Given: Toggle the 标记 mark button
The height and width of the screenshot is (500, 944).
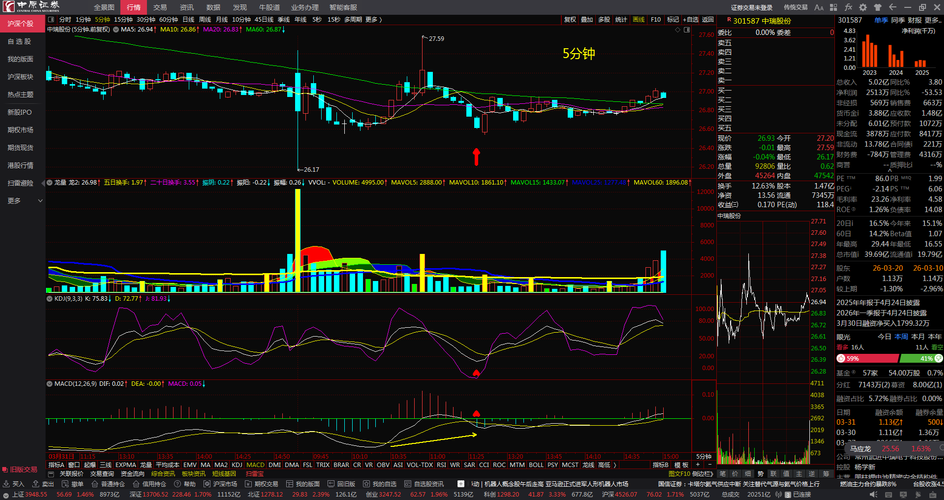Looking at the screenshot, I should (674, 19).
